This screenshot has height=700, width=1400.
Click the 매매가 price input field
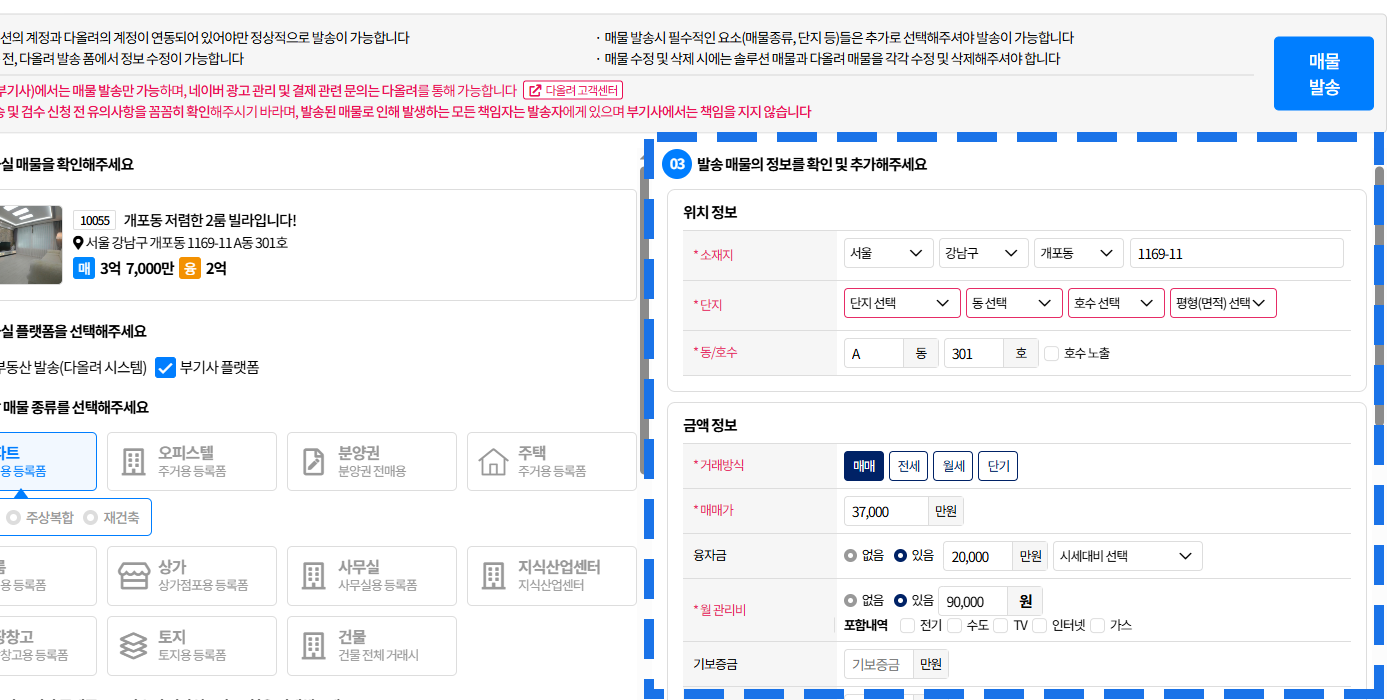[x=886, y=511]
